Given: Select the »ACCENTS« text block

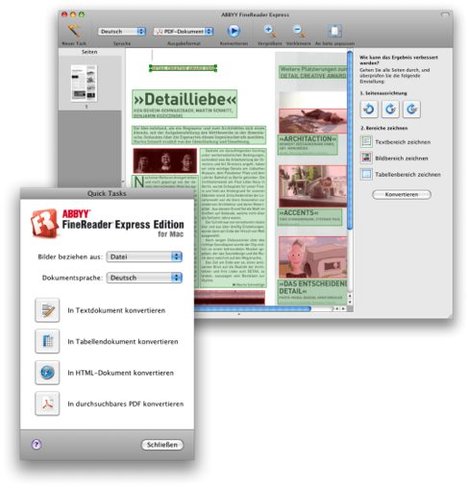Looking at the screenshot, I should (x=310, y=217).
